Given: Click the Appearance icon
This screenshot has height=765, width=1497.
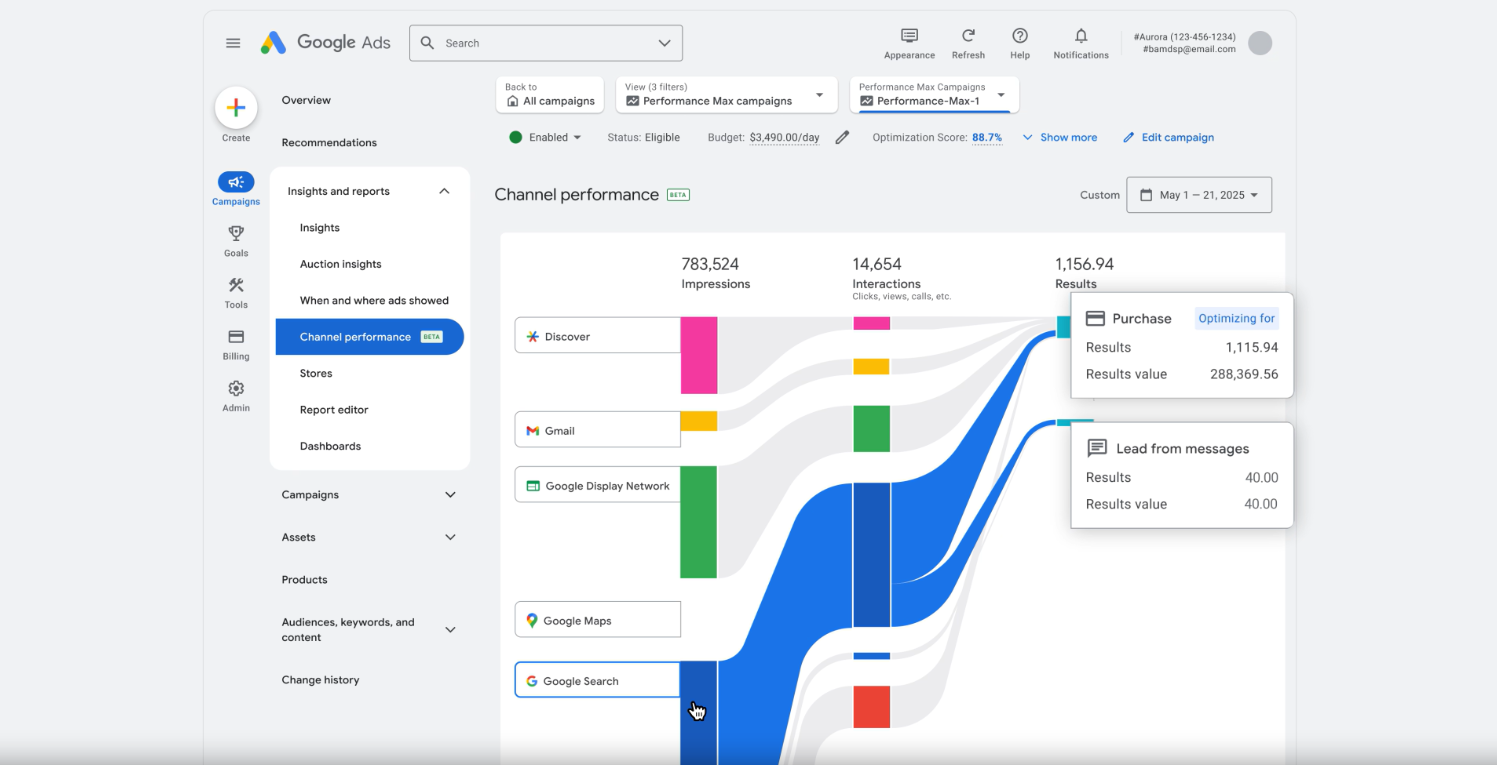Looking at the screenshot, I should [x=909, y=36].
